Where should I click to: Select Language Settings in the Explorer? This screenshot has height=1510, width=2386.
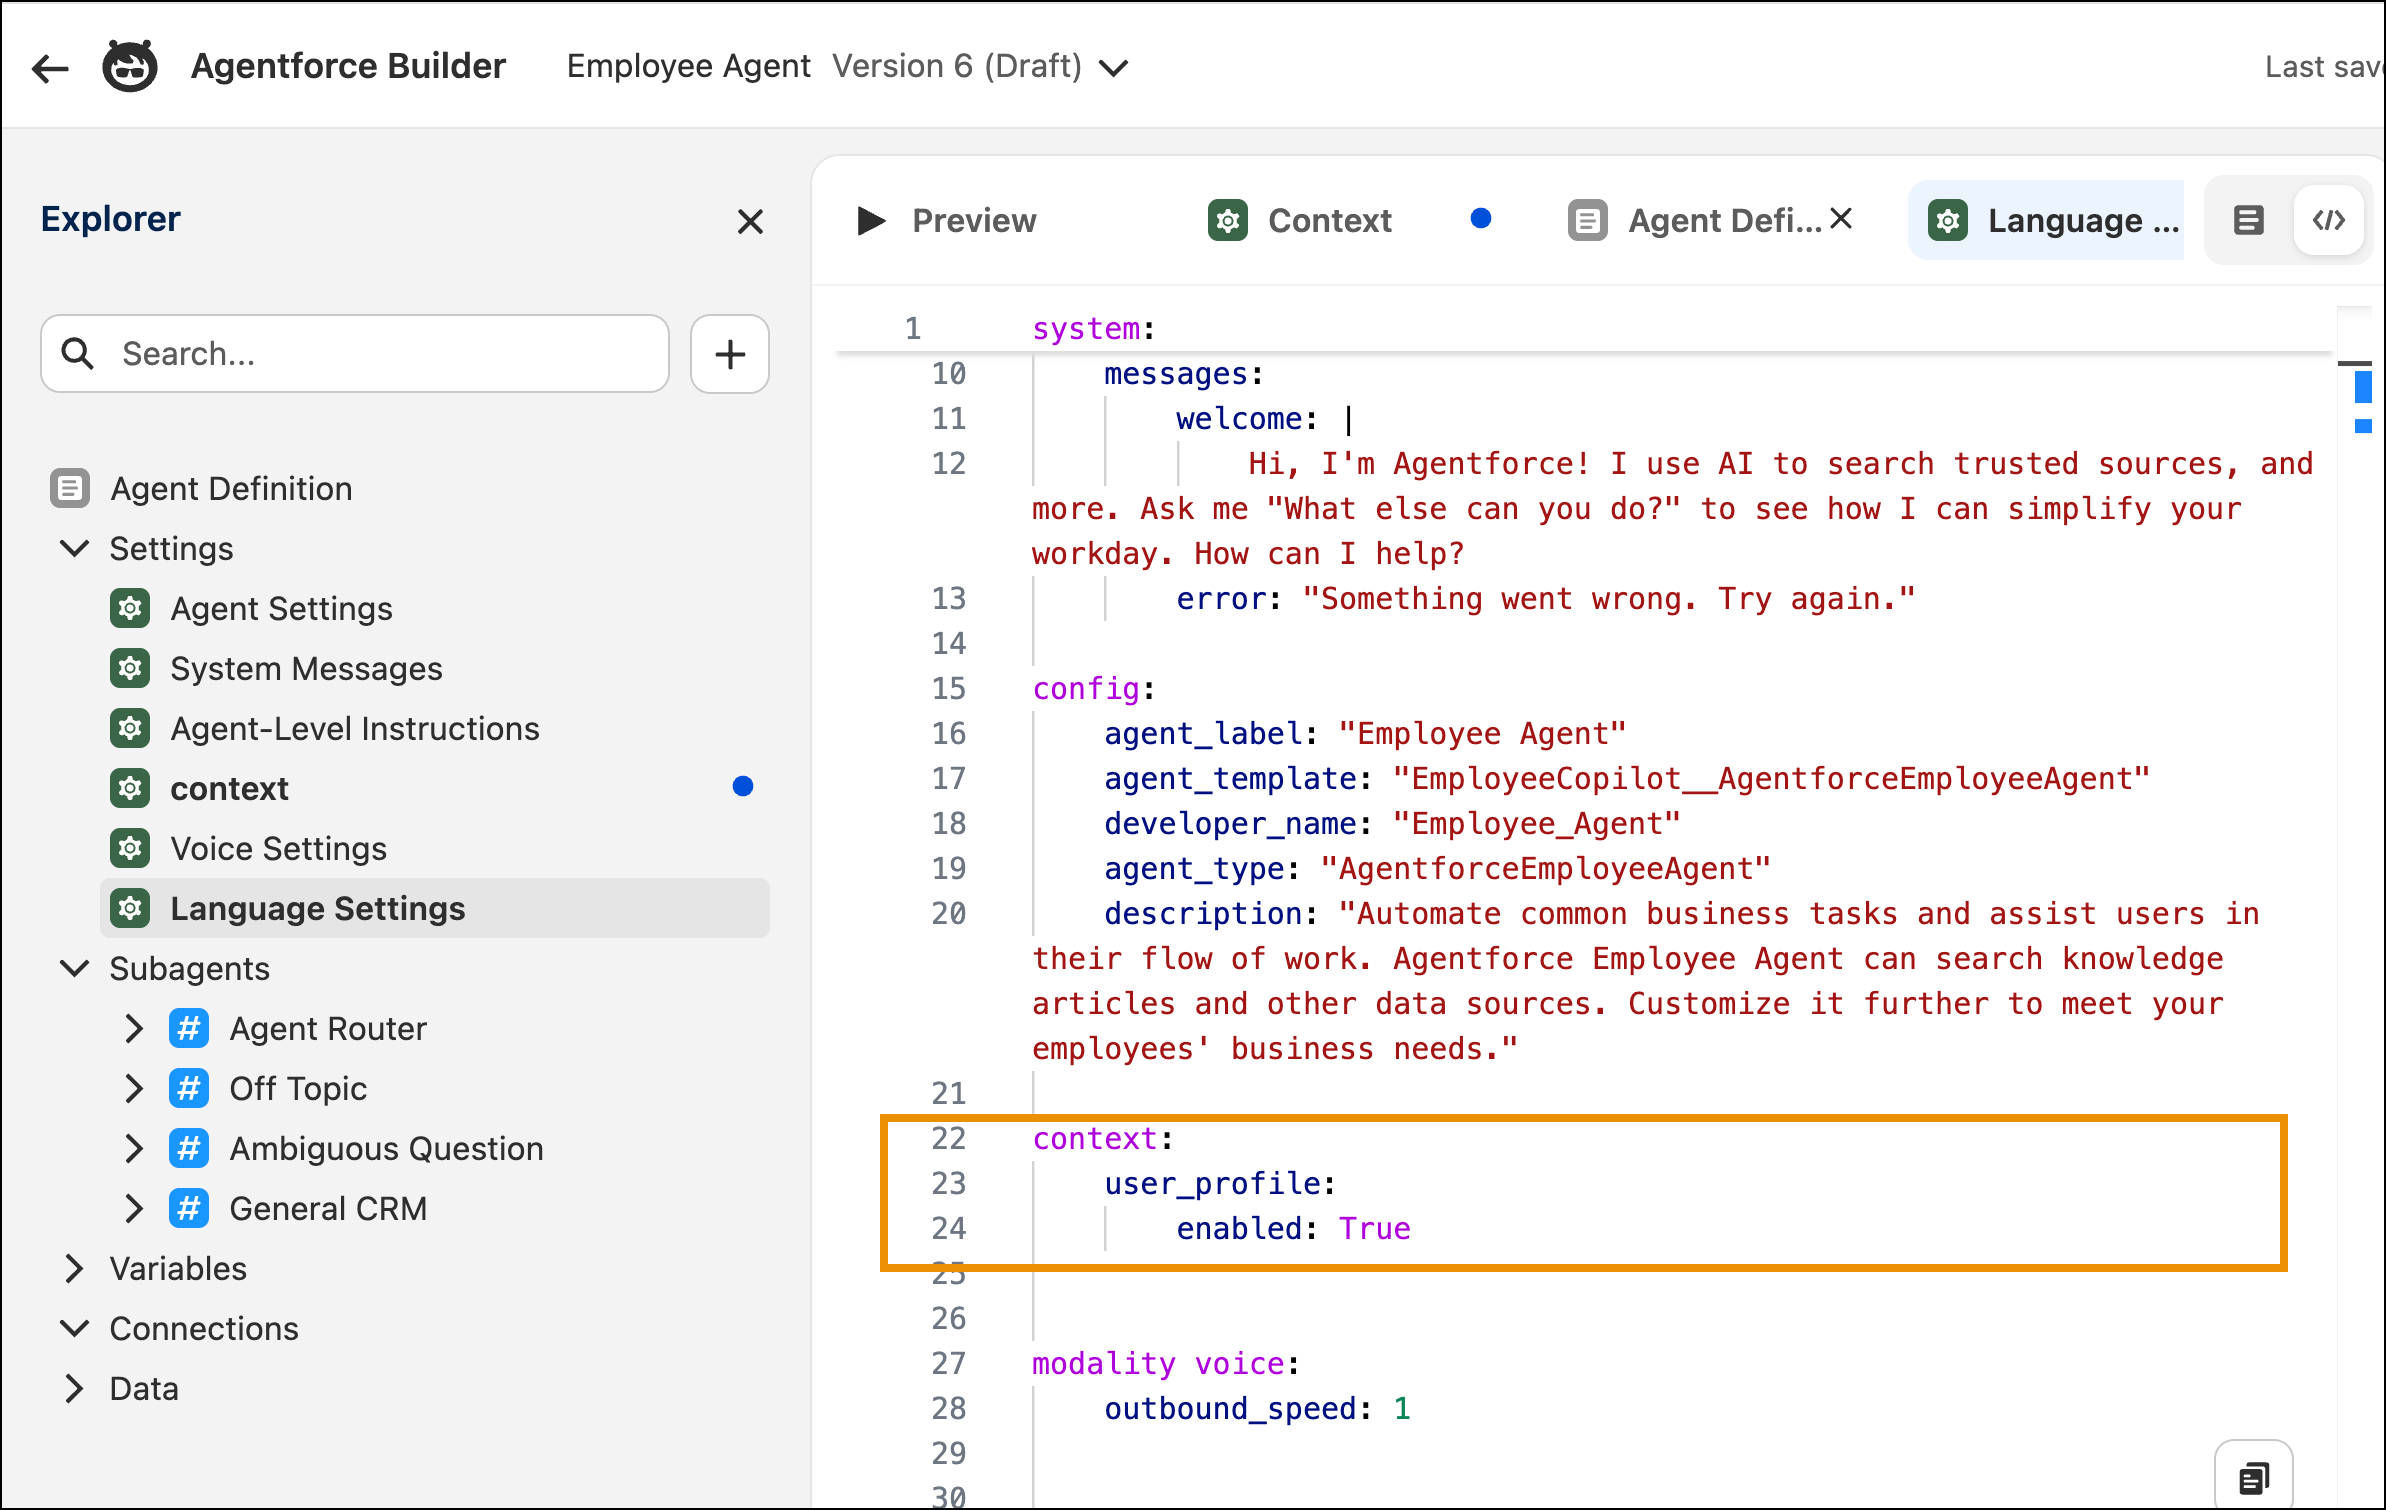click(435, 908)
